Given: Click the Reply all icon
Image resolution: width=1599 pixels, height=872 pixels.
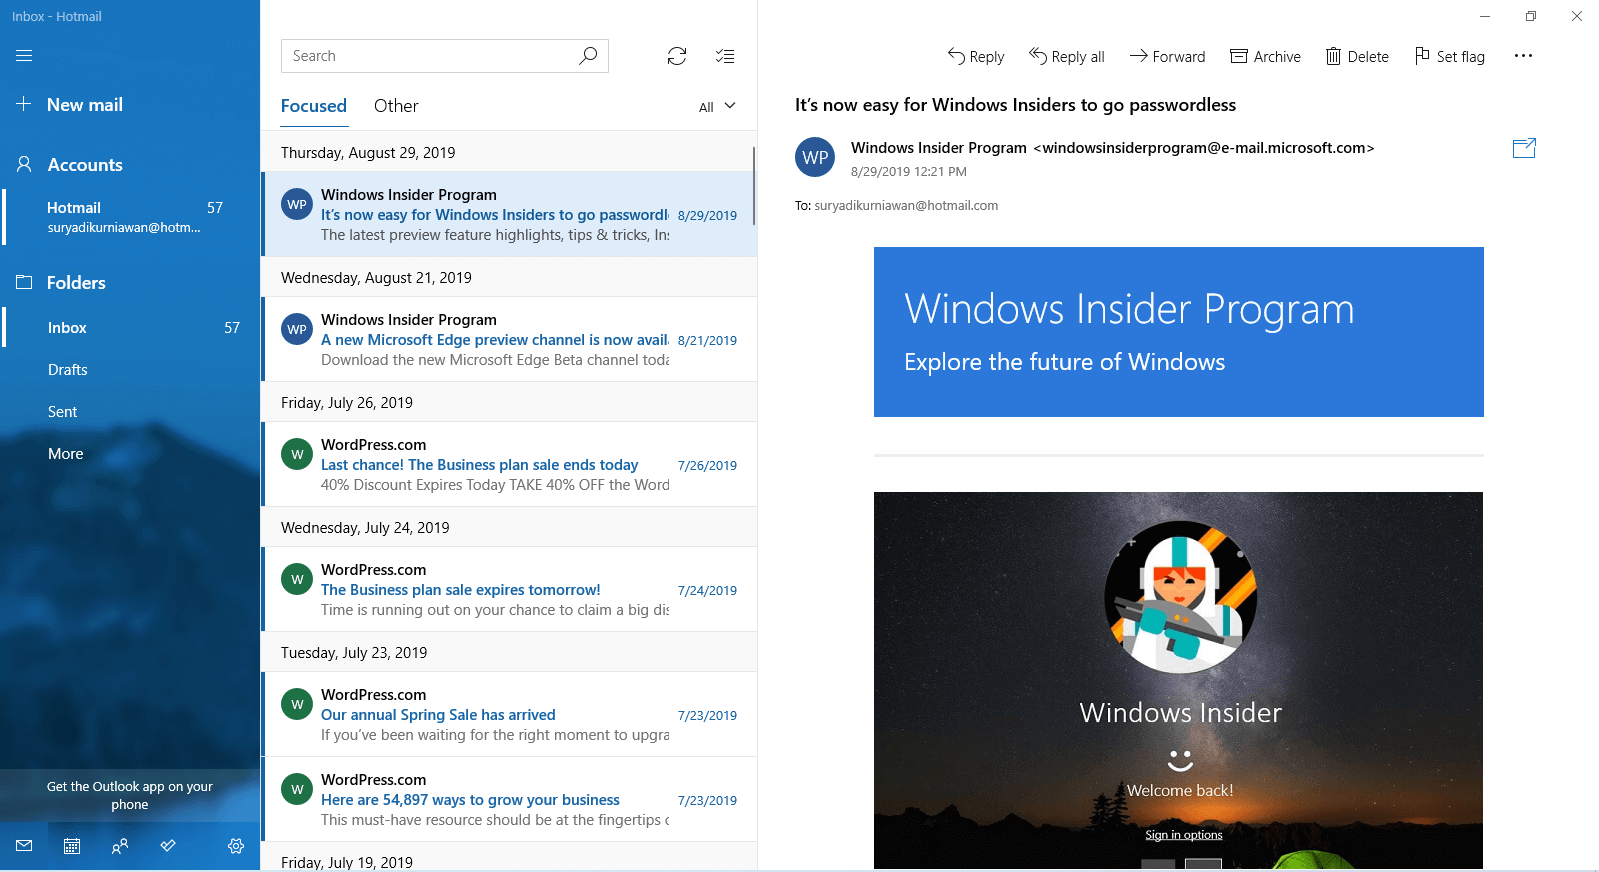Looking at the screenshot, I should pos(1038,56).
